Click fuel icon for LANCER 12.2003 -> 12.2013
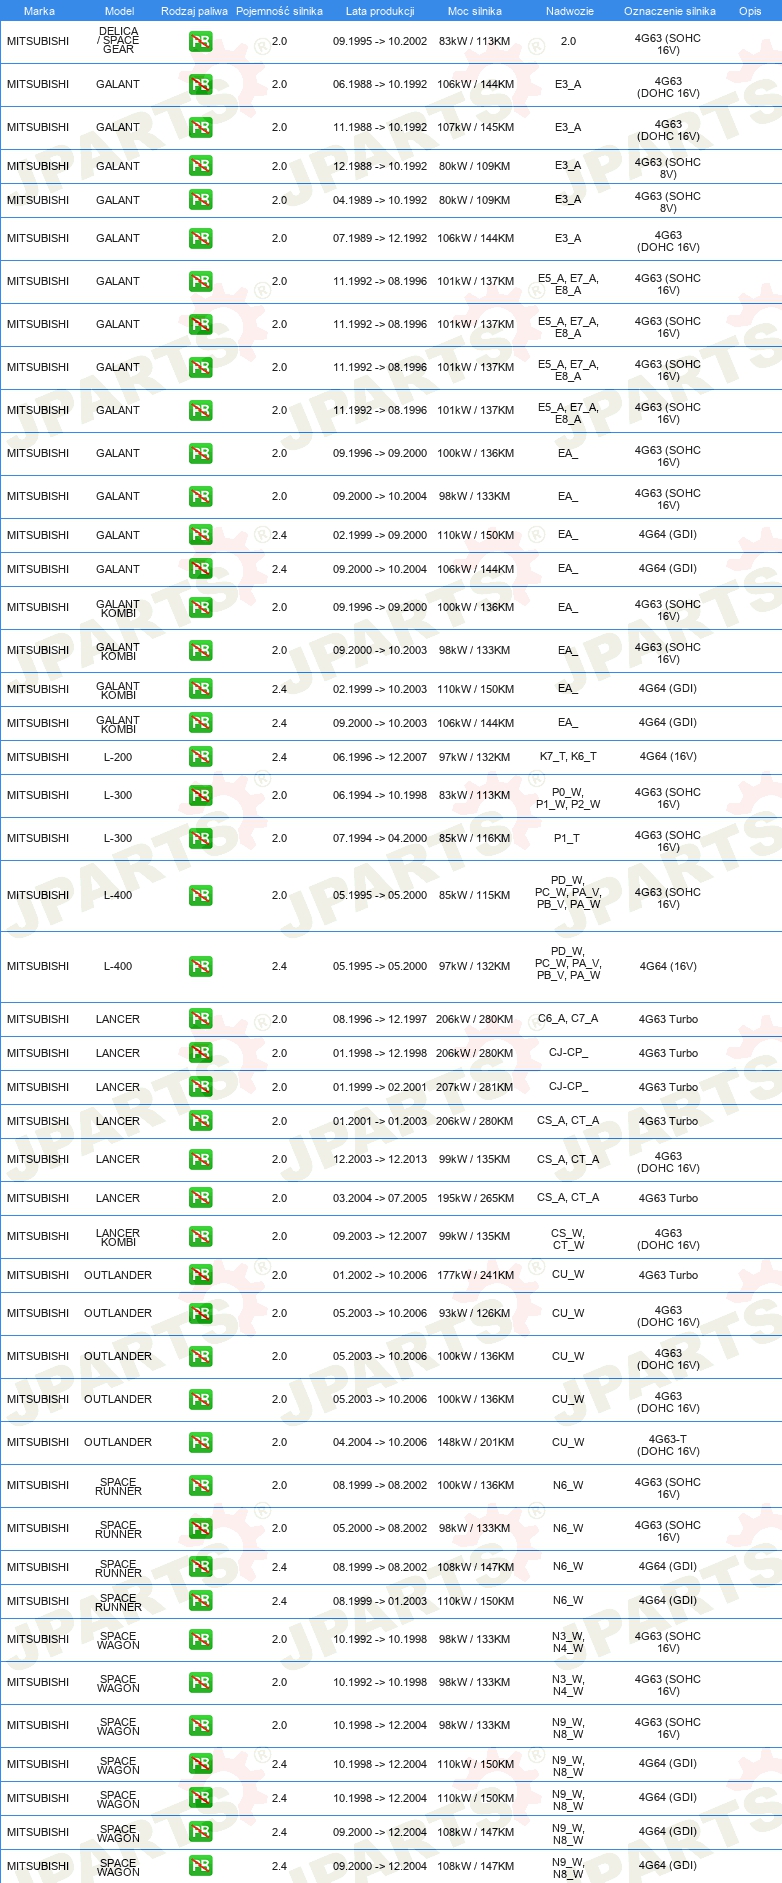Viewport: 782px width, 1883px height. point(201,1160)
